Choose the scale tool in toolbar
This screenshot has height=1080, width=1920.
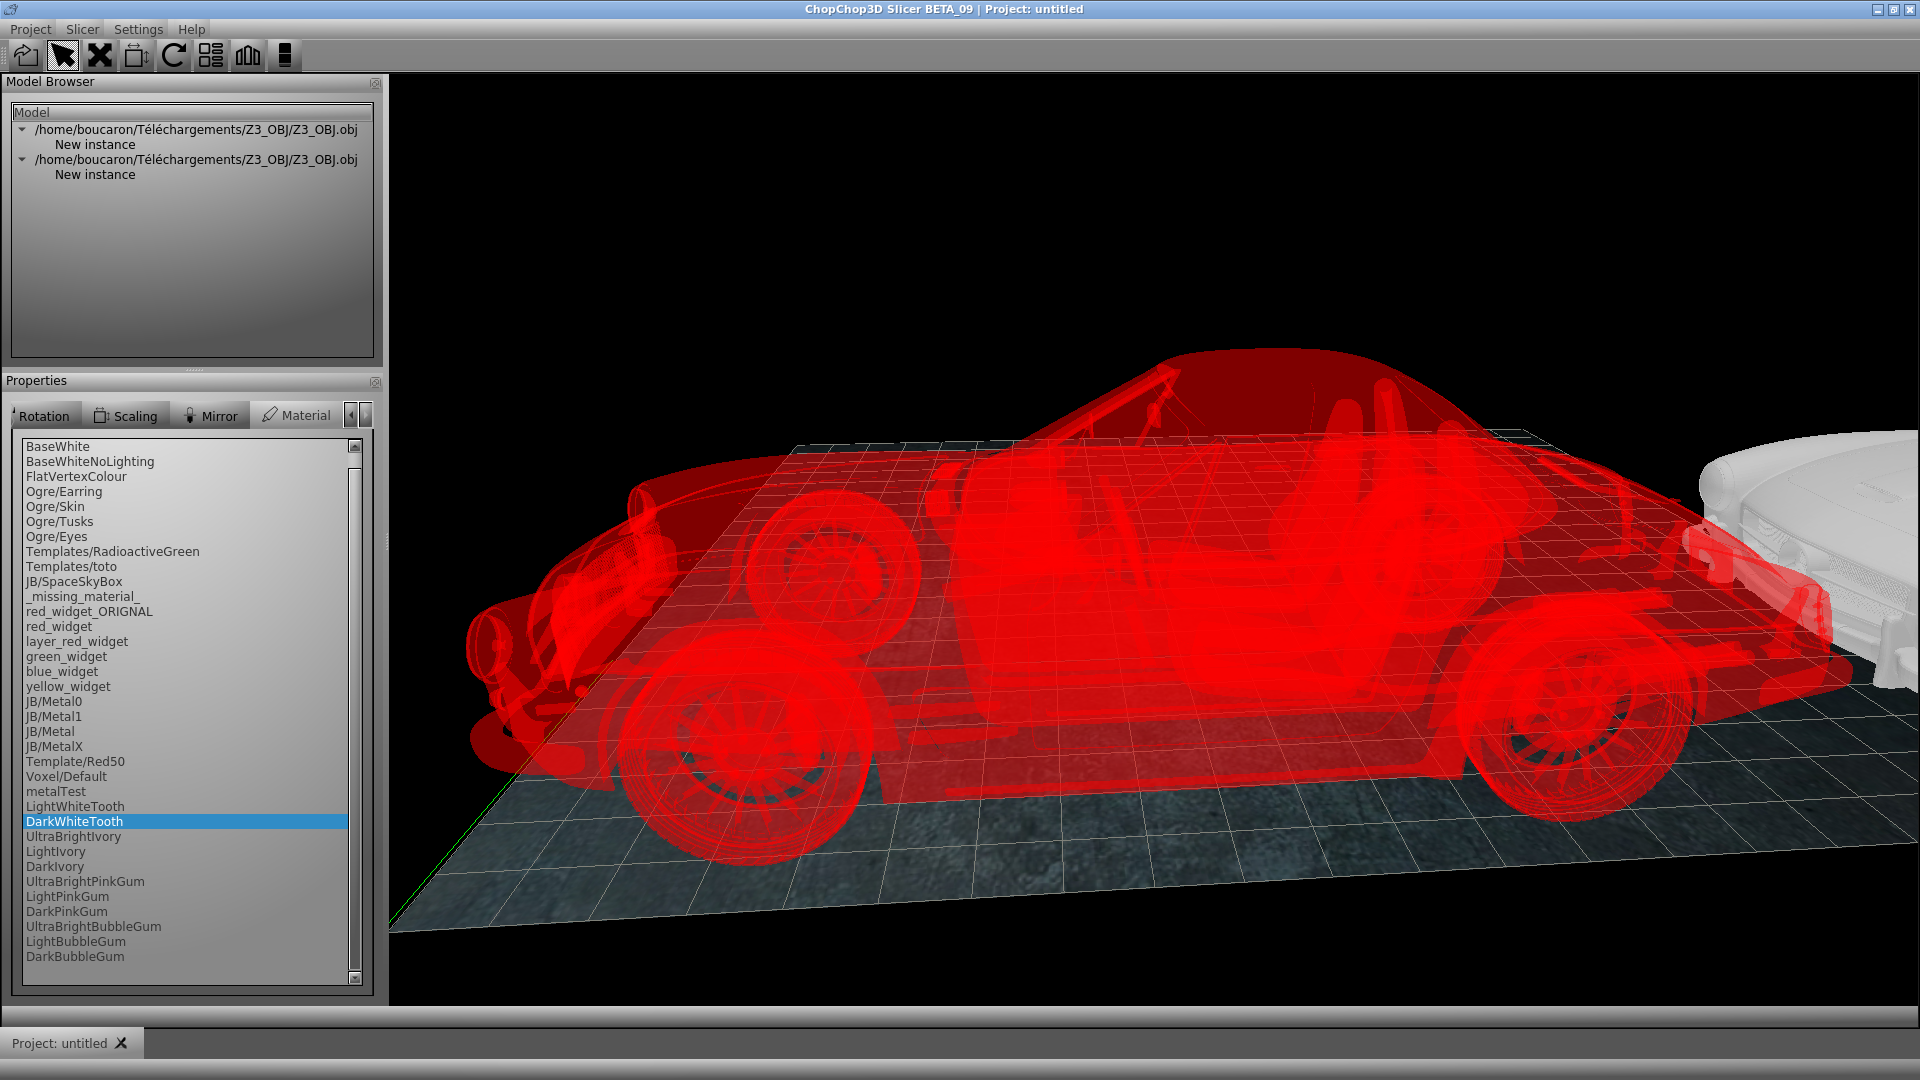(137, 56)
